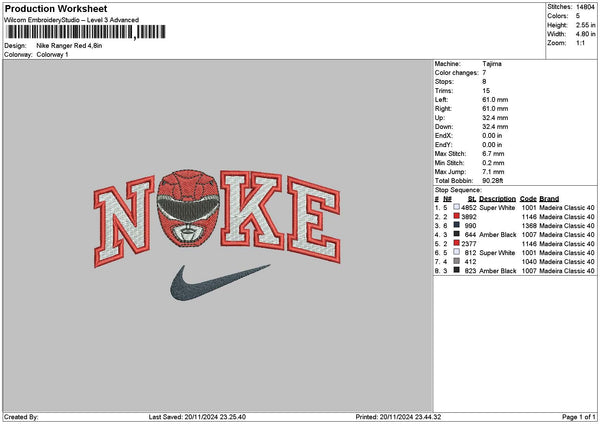The width and height of the screenshot is (600, 424).
Task: Click the total bobbin value '90.28ft'
Action: (x=492, y=181)
